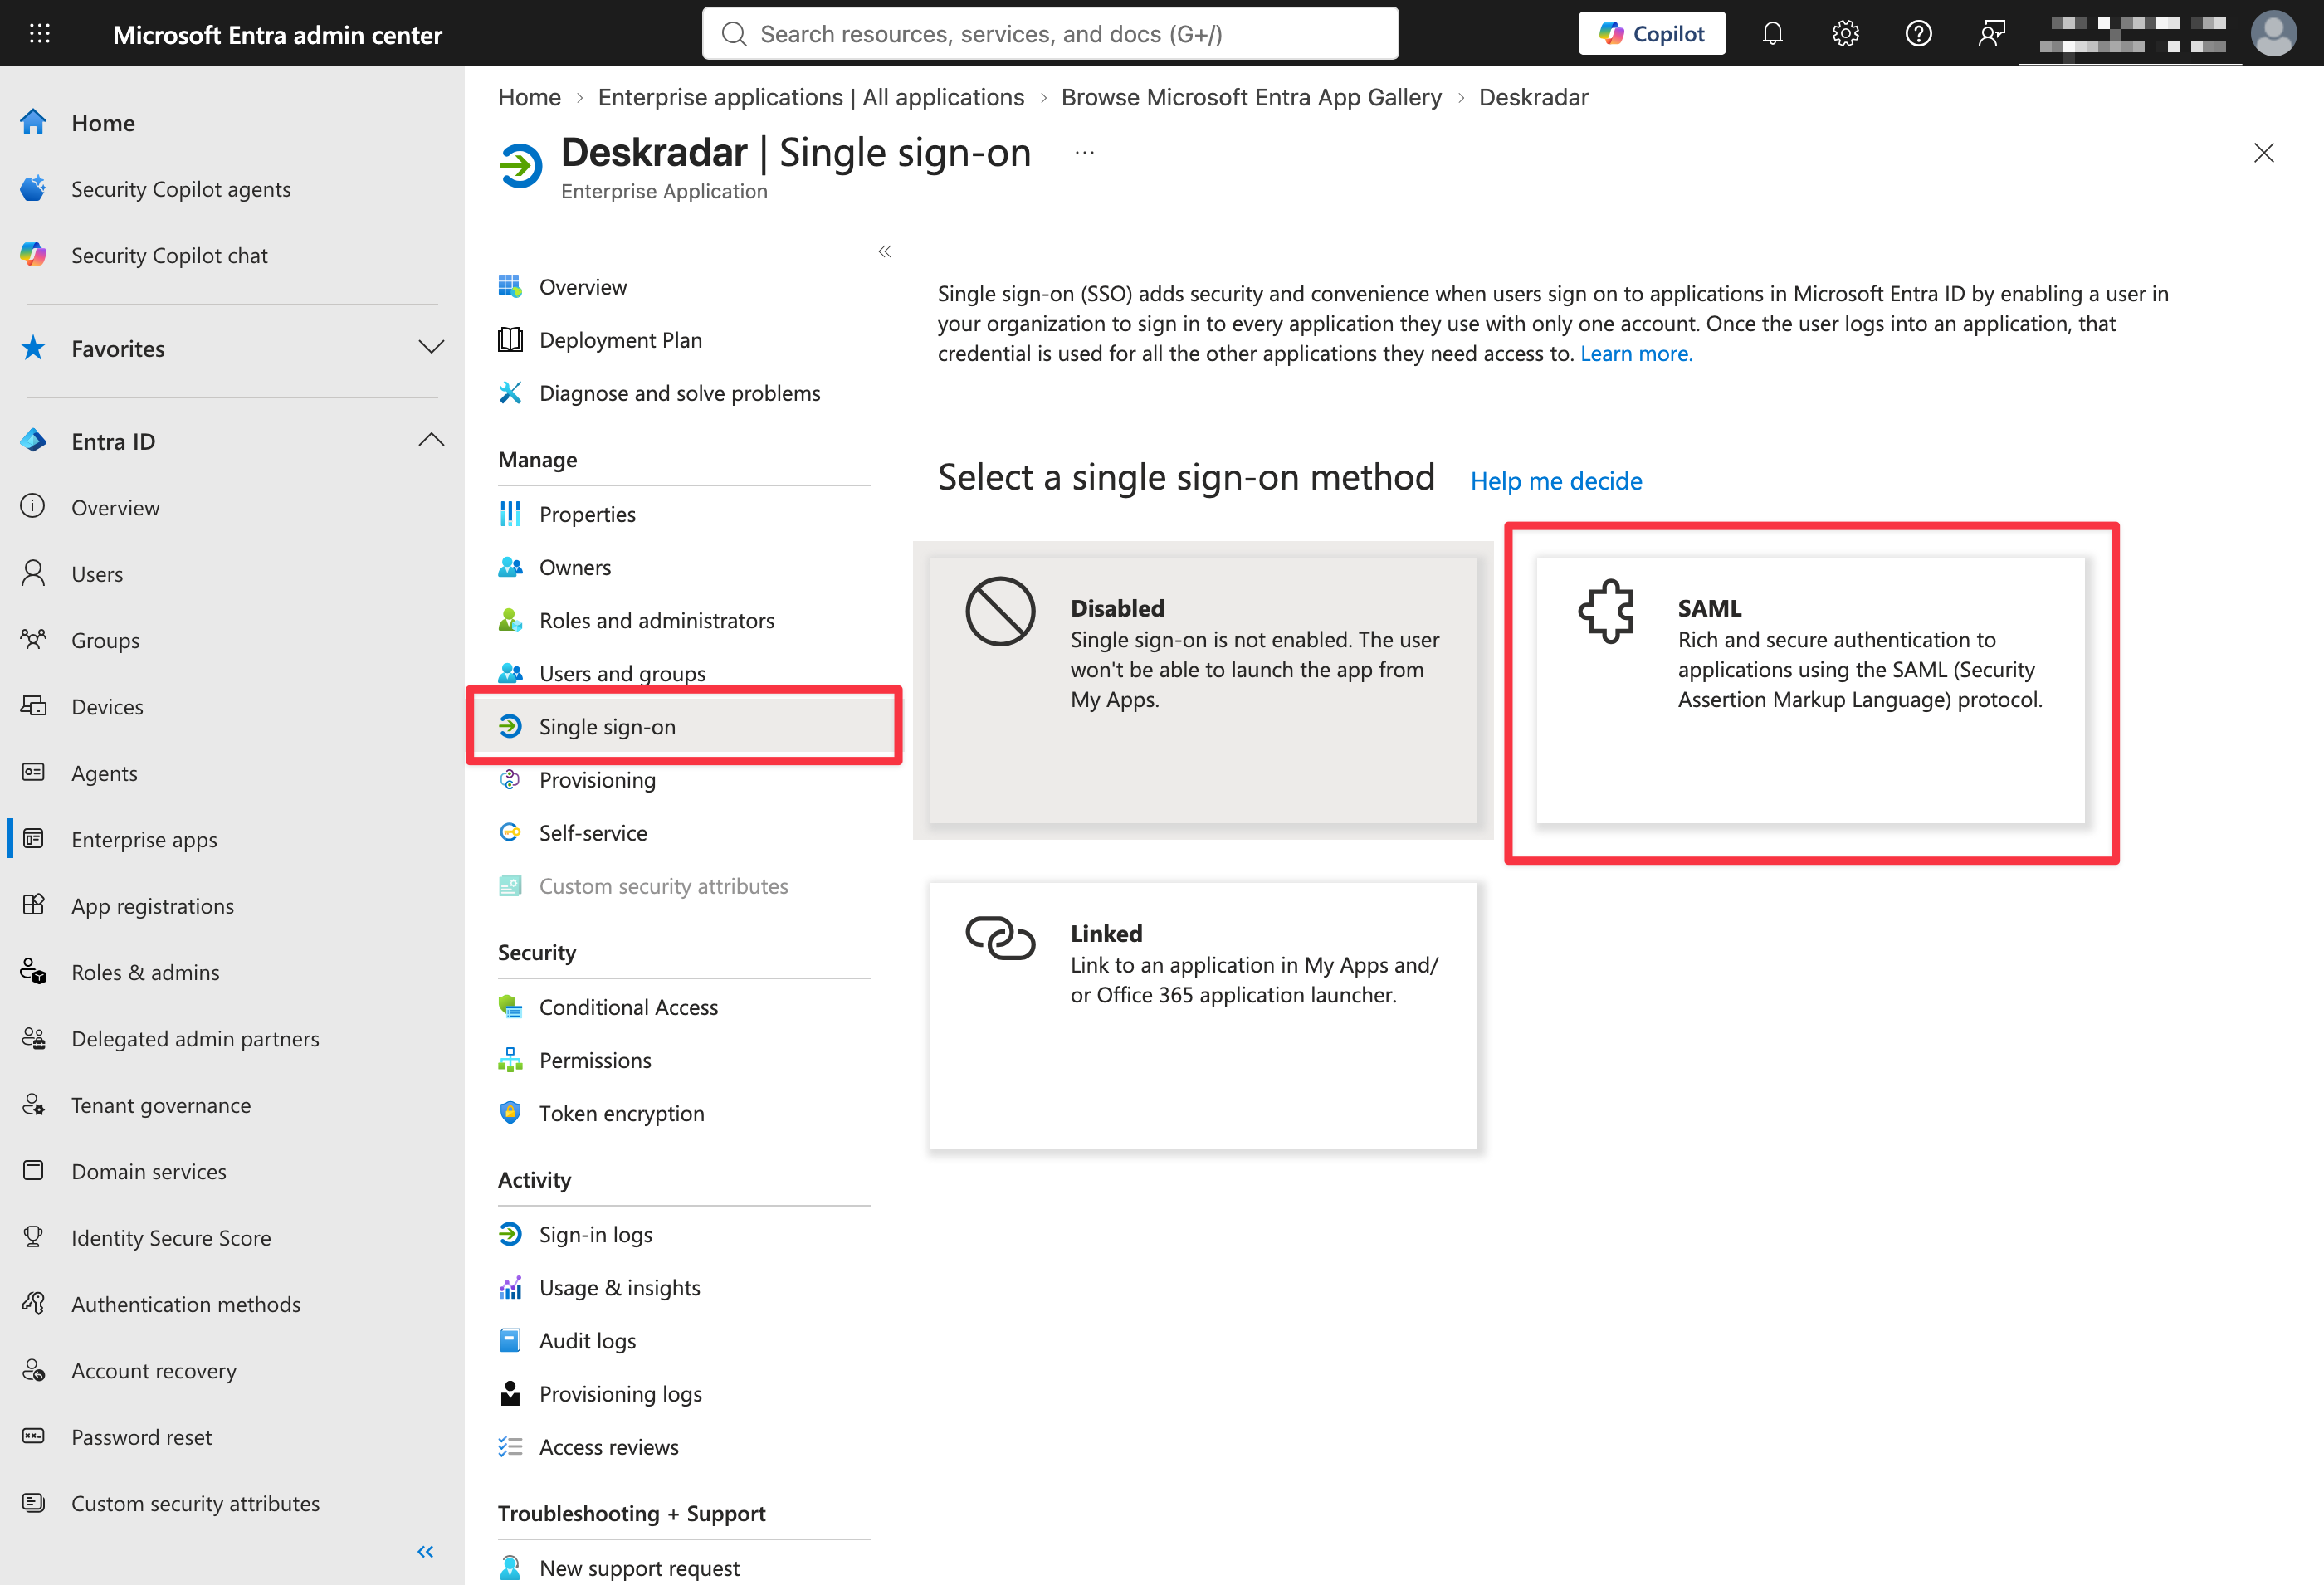Click the user avatar in header

pyautogui.click(x=2273, y=34)
